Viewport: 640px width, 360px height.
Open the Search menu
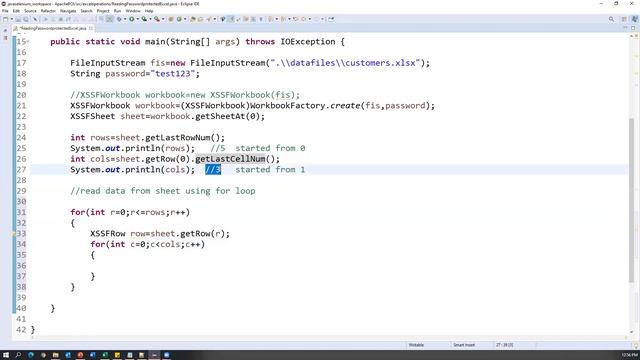(x=86, y=11)
